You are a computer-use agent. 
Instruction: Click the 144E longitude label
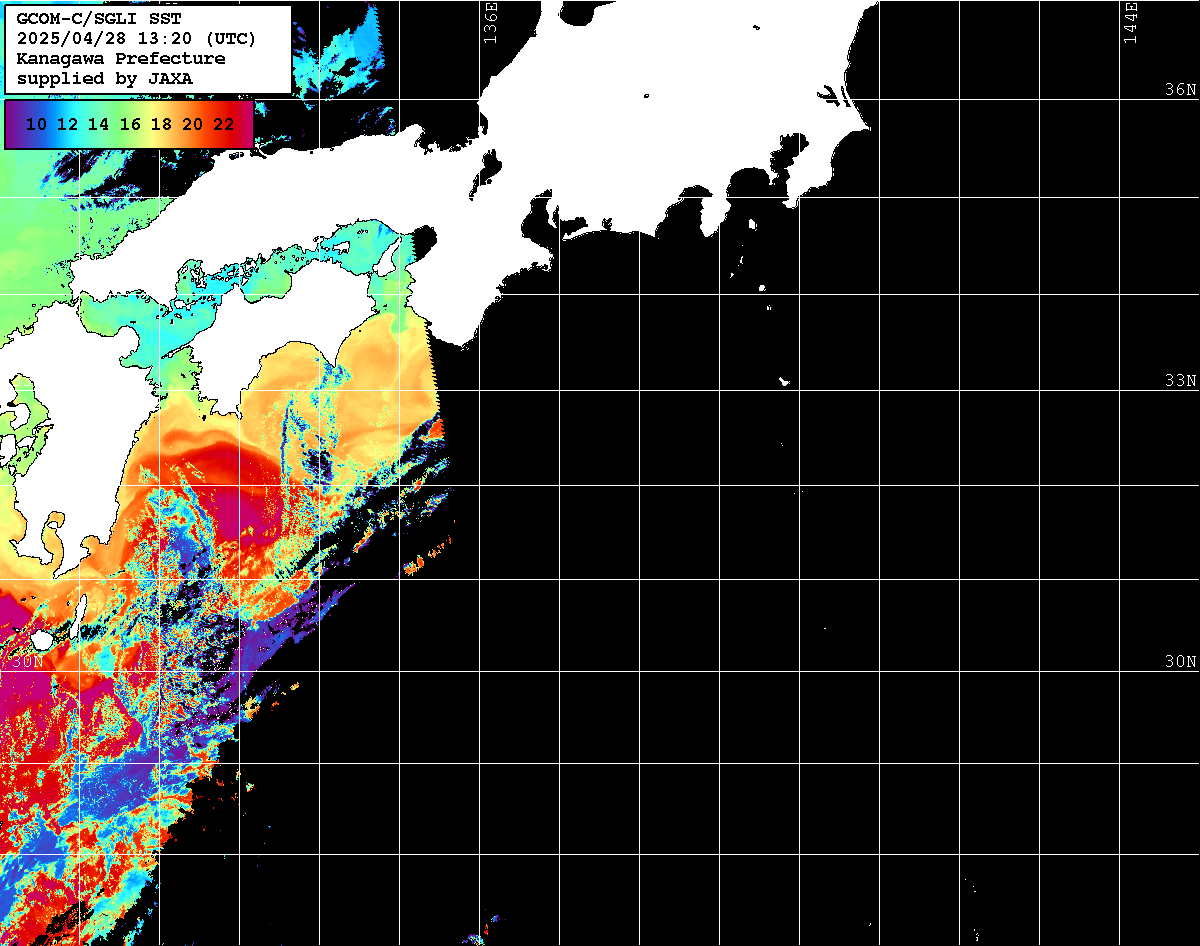[x=1130, y=22]
